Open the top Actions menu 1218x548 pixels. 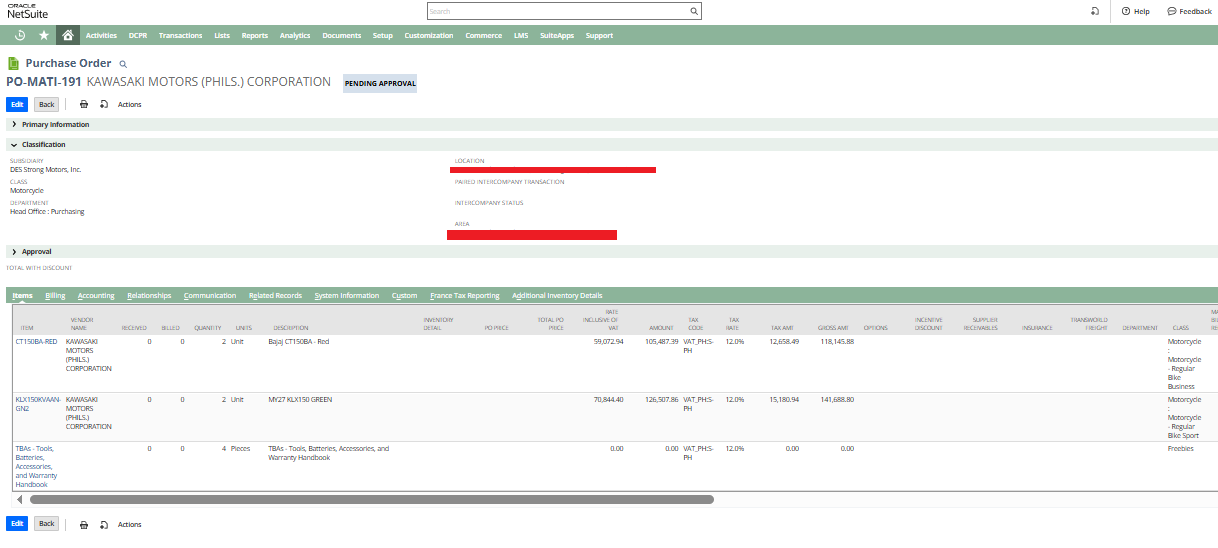click(x=130, y=104)
